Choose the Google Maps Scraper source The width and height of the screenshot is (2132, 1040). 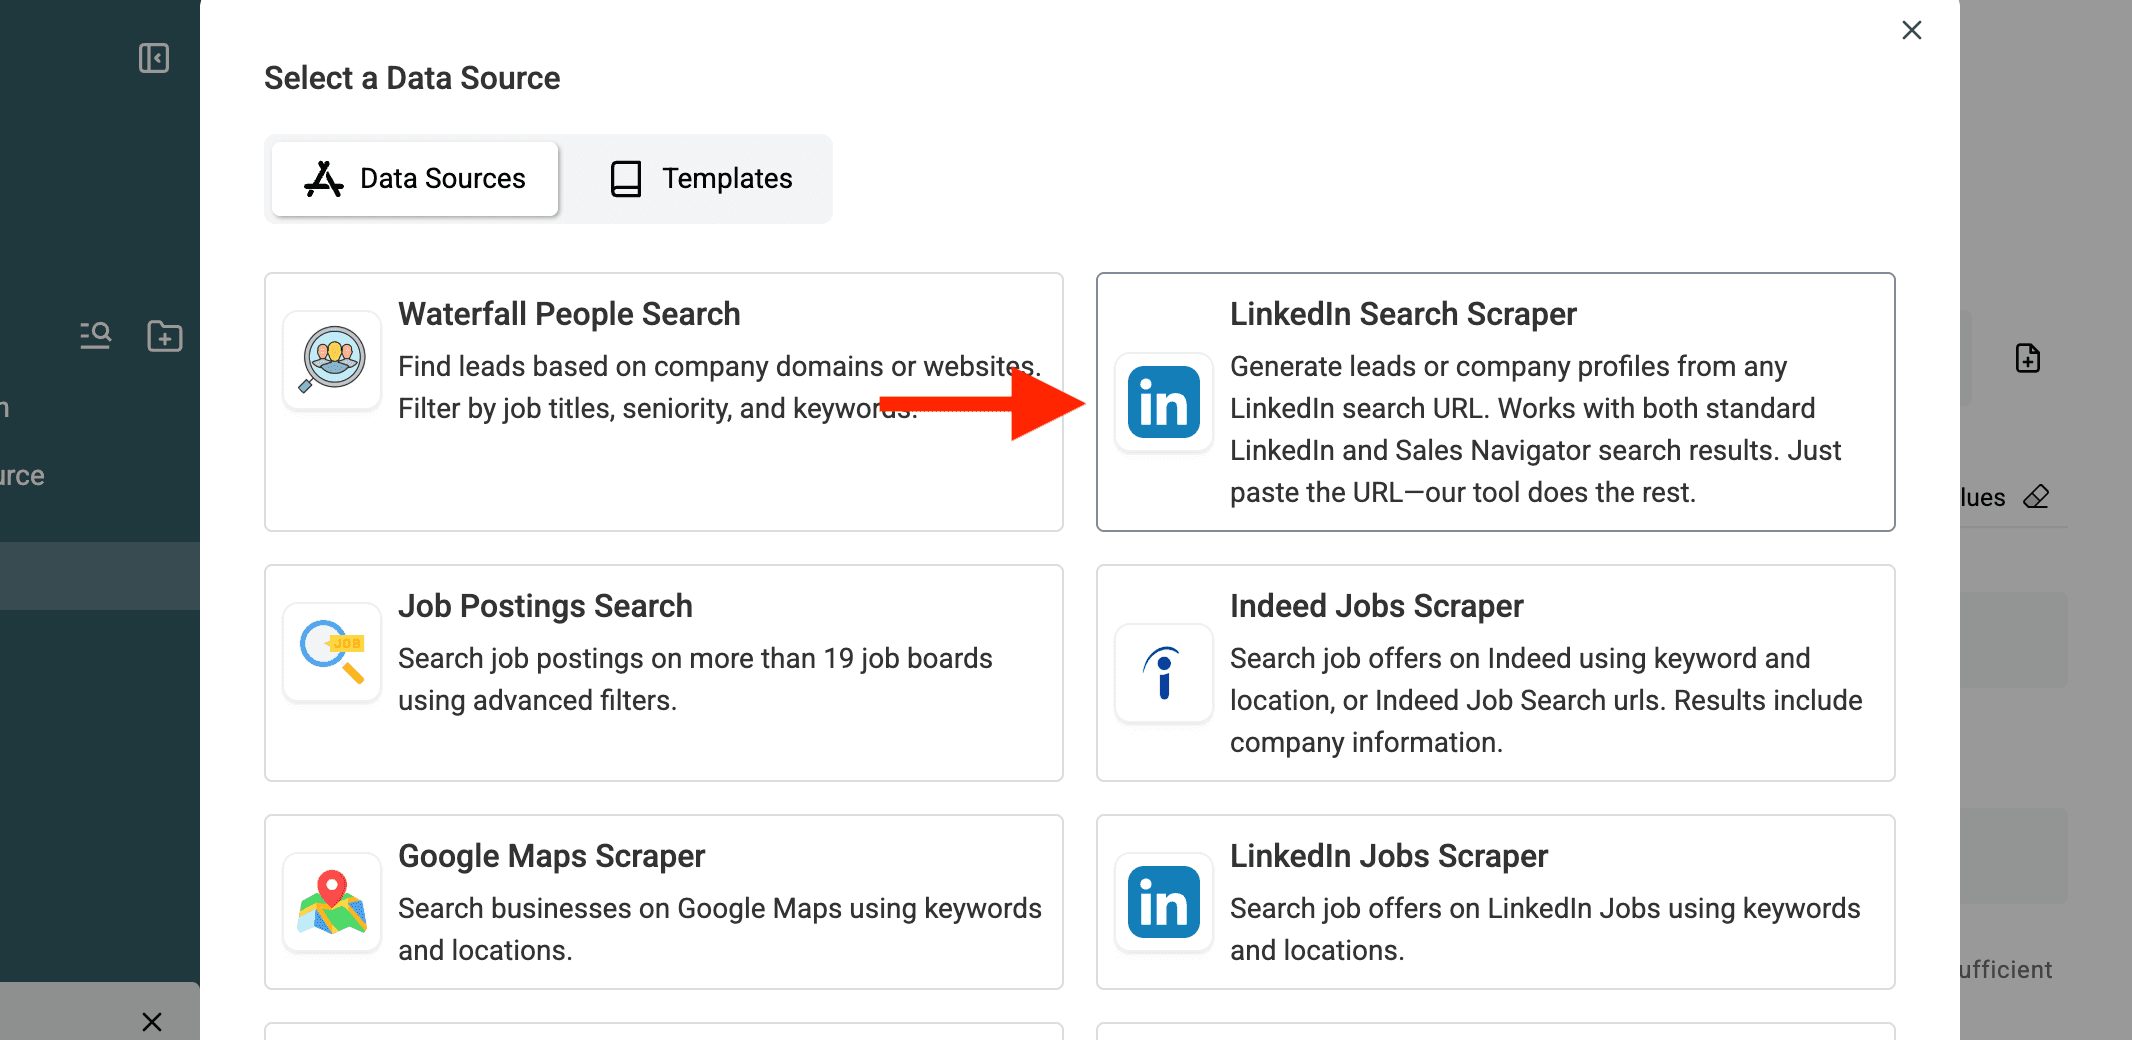point(663,902)
